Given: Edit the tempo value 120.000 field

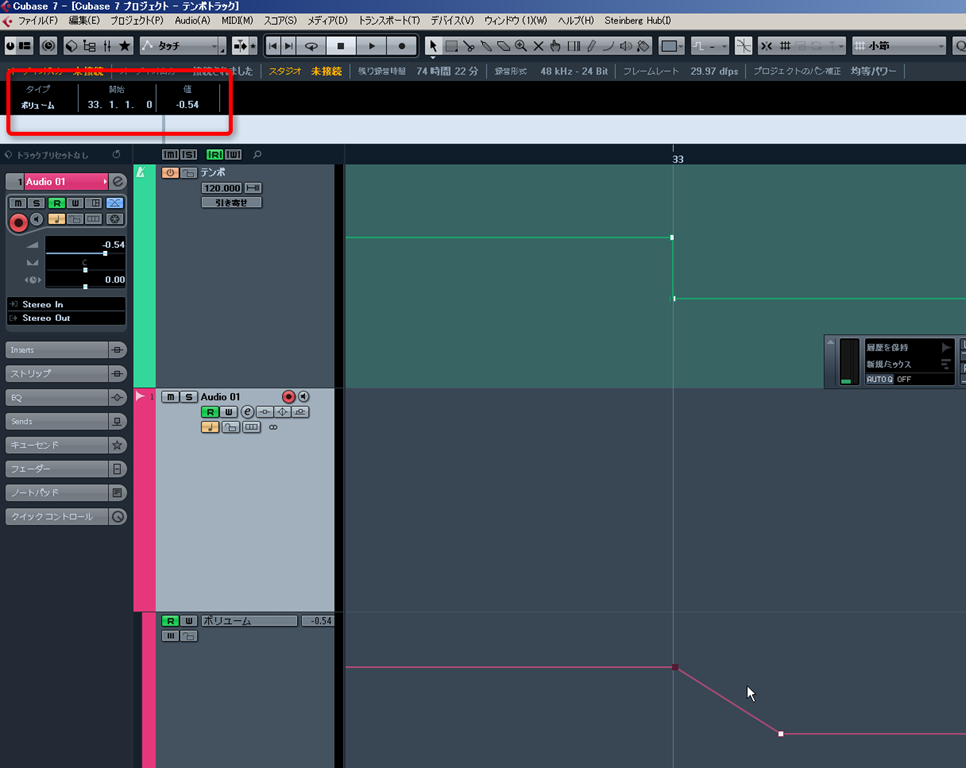Looking at the screenshot, I should pos(222,188).
